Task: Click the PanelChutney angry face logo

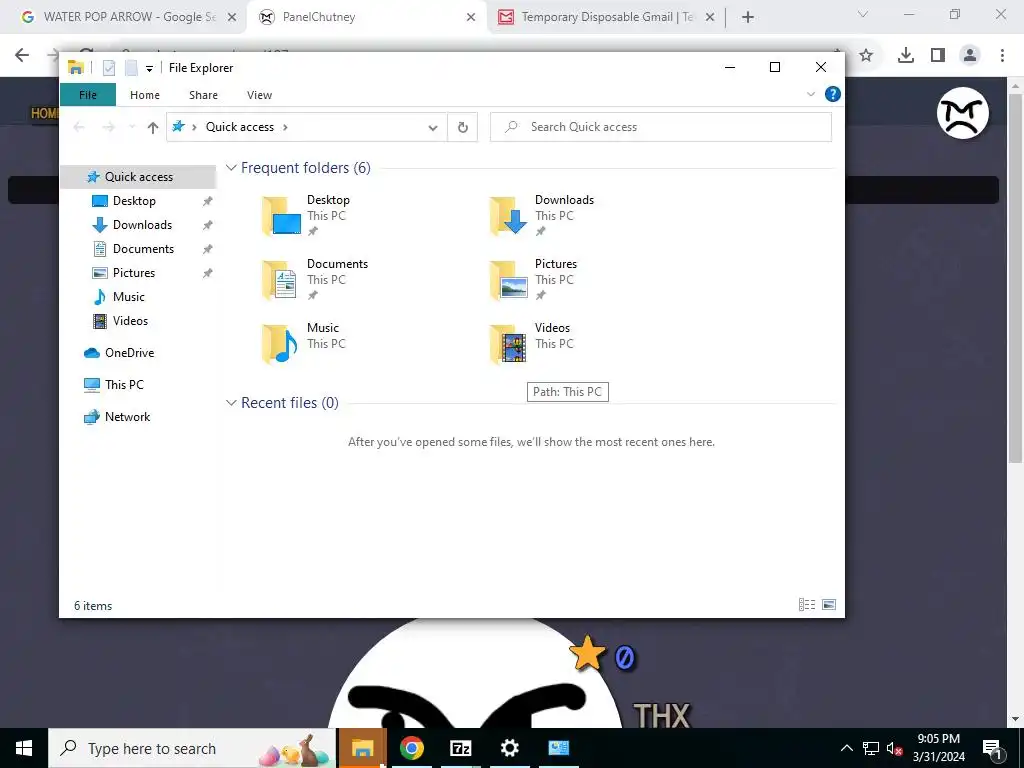Action: click(963, 113)
